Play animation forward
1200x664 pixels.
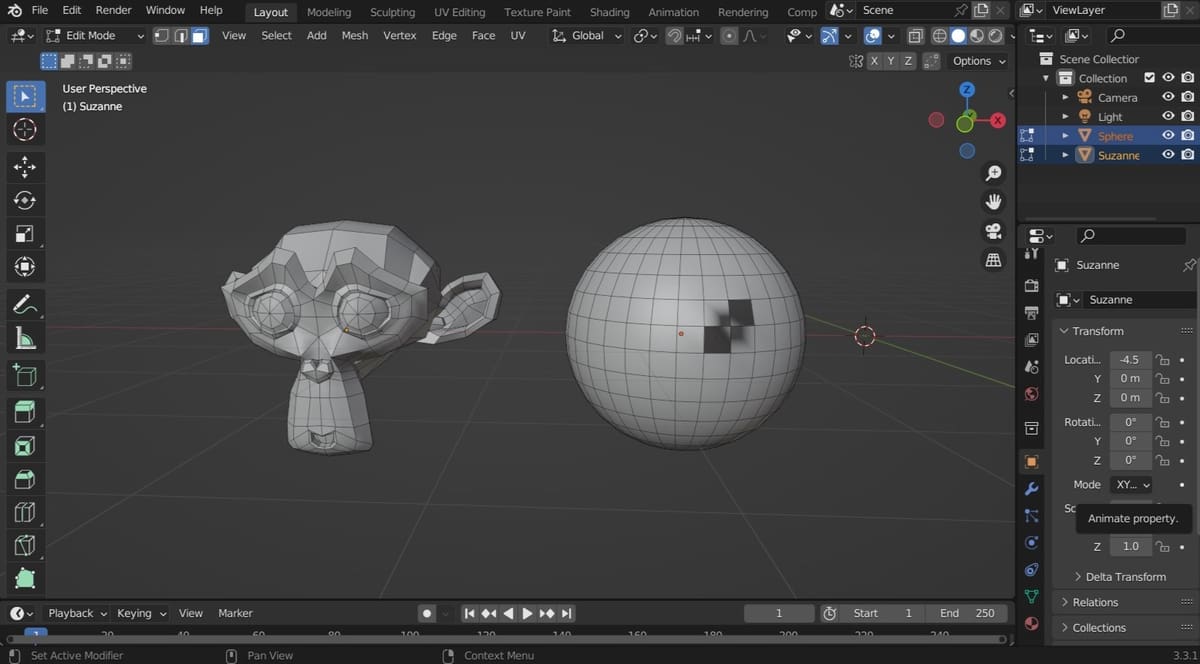[x=527, y=613]
